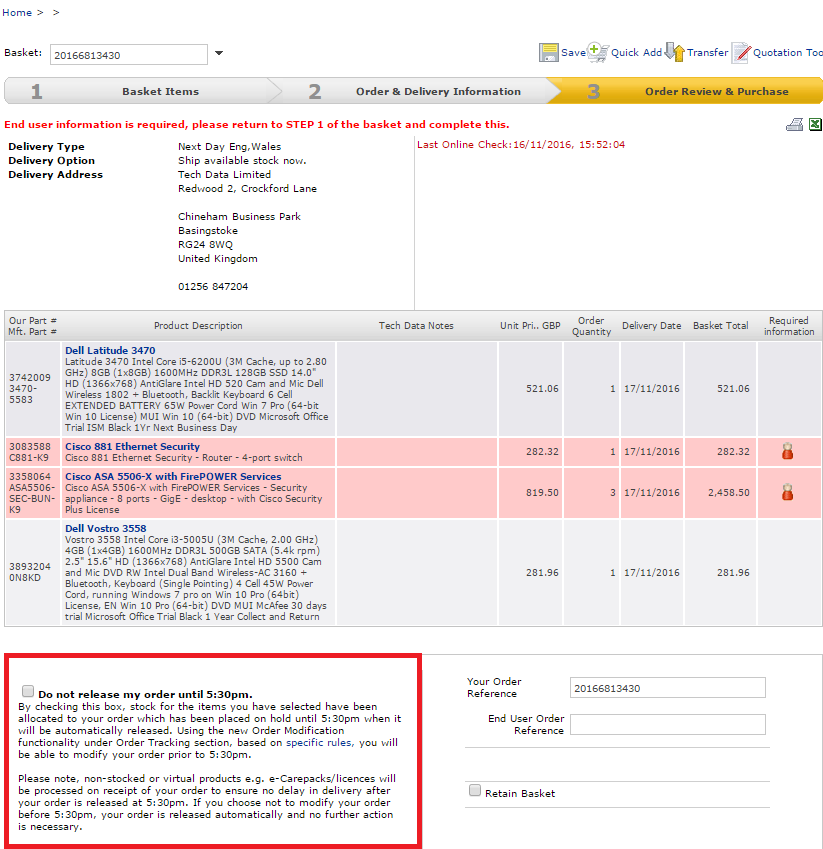Open the Quotation Tool notepad icon

click(741, 53)
